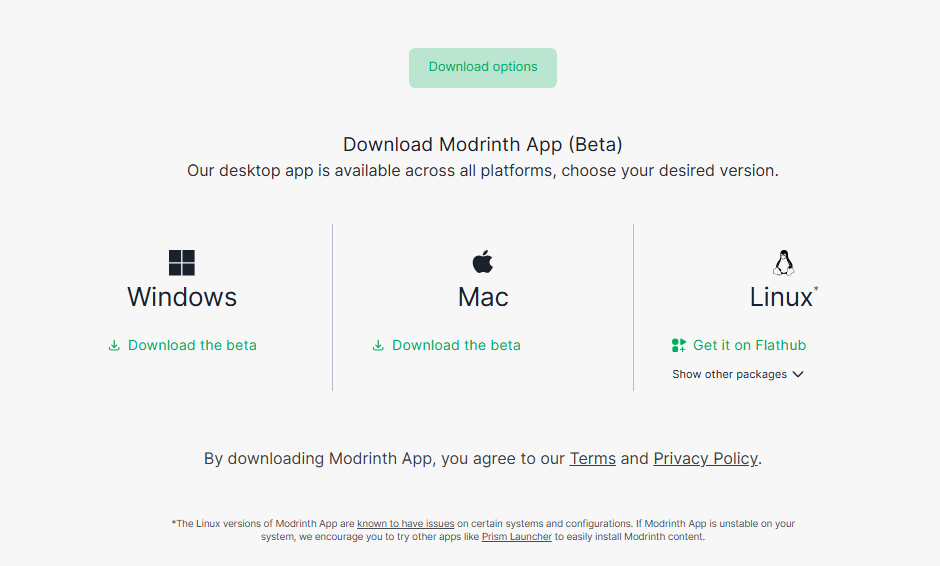Click the Mac heading text
Image resolution: width=940 pixels, height=566 pixels.
(483, 297)
